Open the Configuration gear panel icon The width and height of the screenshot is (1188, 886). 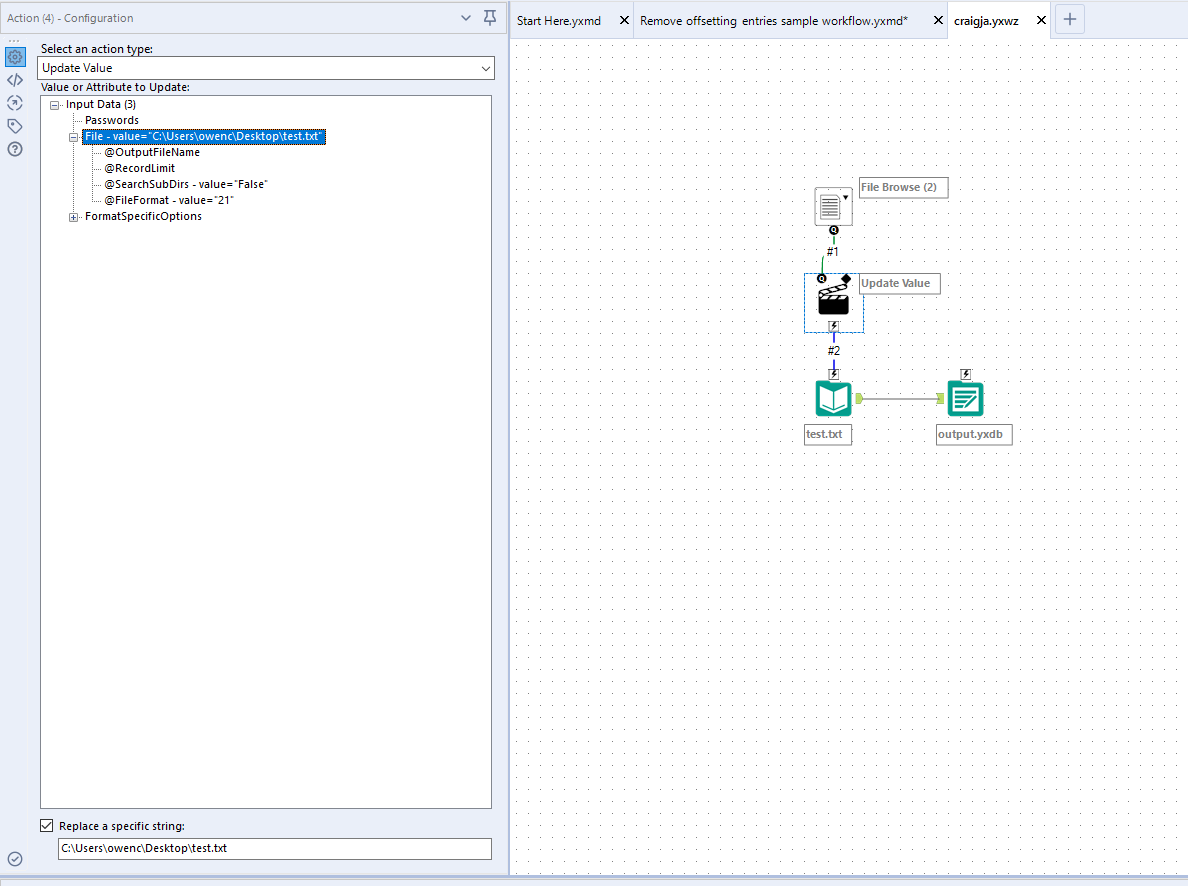click(x=14, y=57)
